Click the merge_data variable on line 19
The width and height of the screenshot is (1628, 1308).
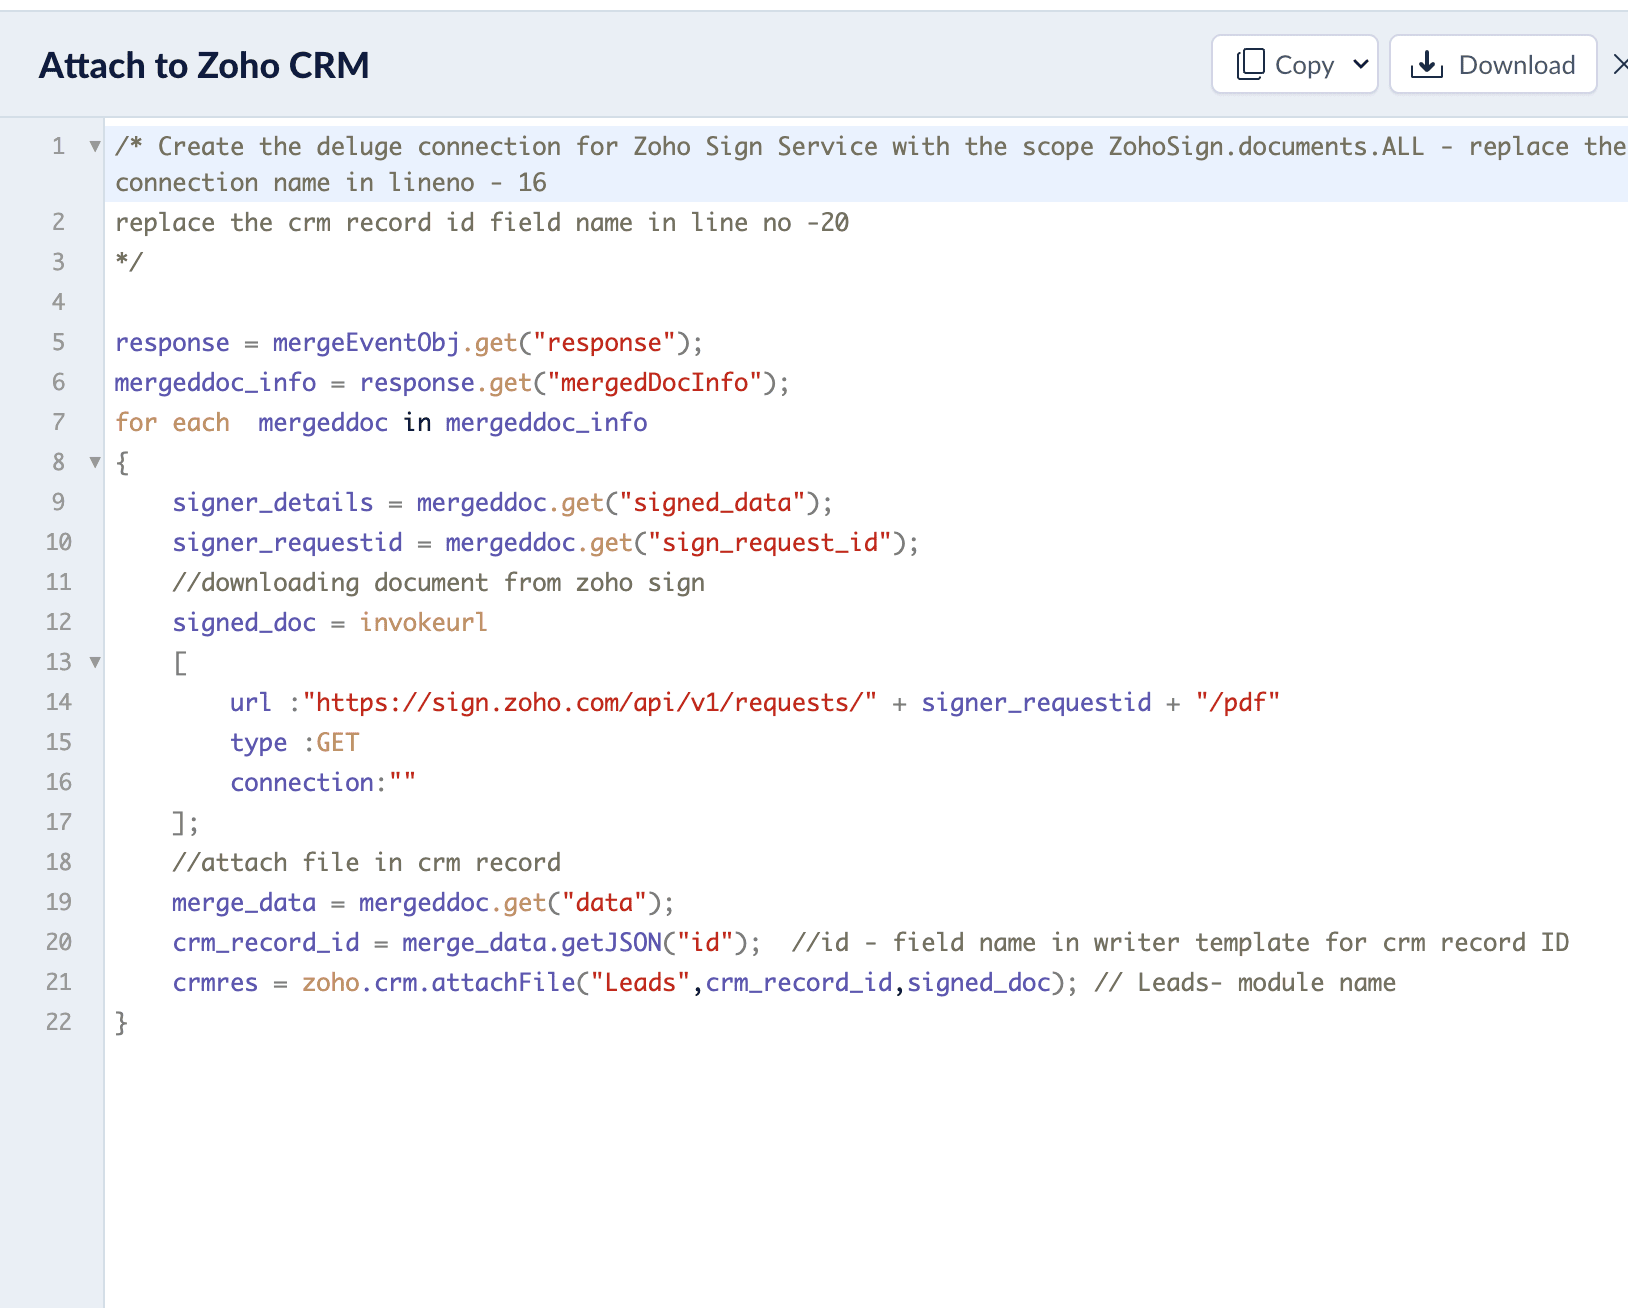(244, 903)
